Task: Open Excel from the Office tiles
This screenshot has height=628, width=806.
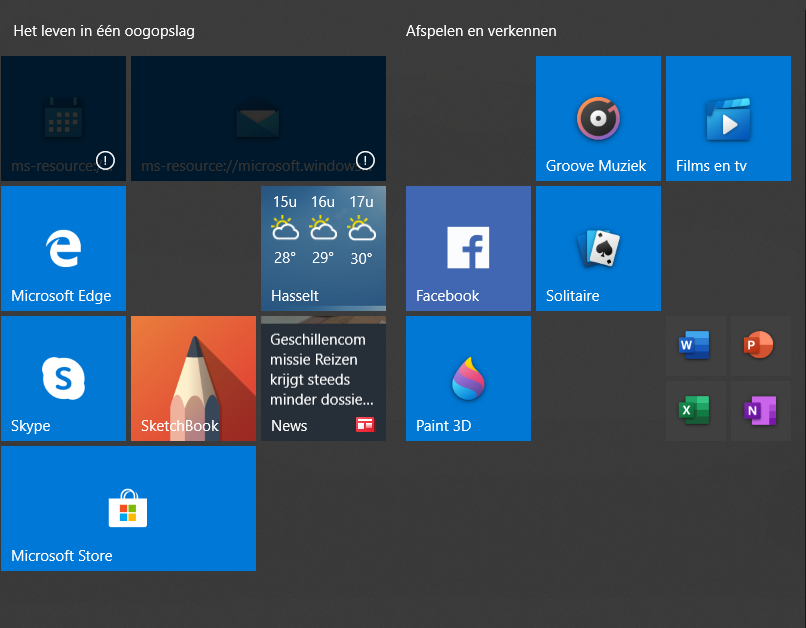Action: click(x=695, y=411)
